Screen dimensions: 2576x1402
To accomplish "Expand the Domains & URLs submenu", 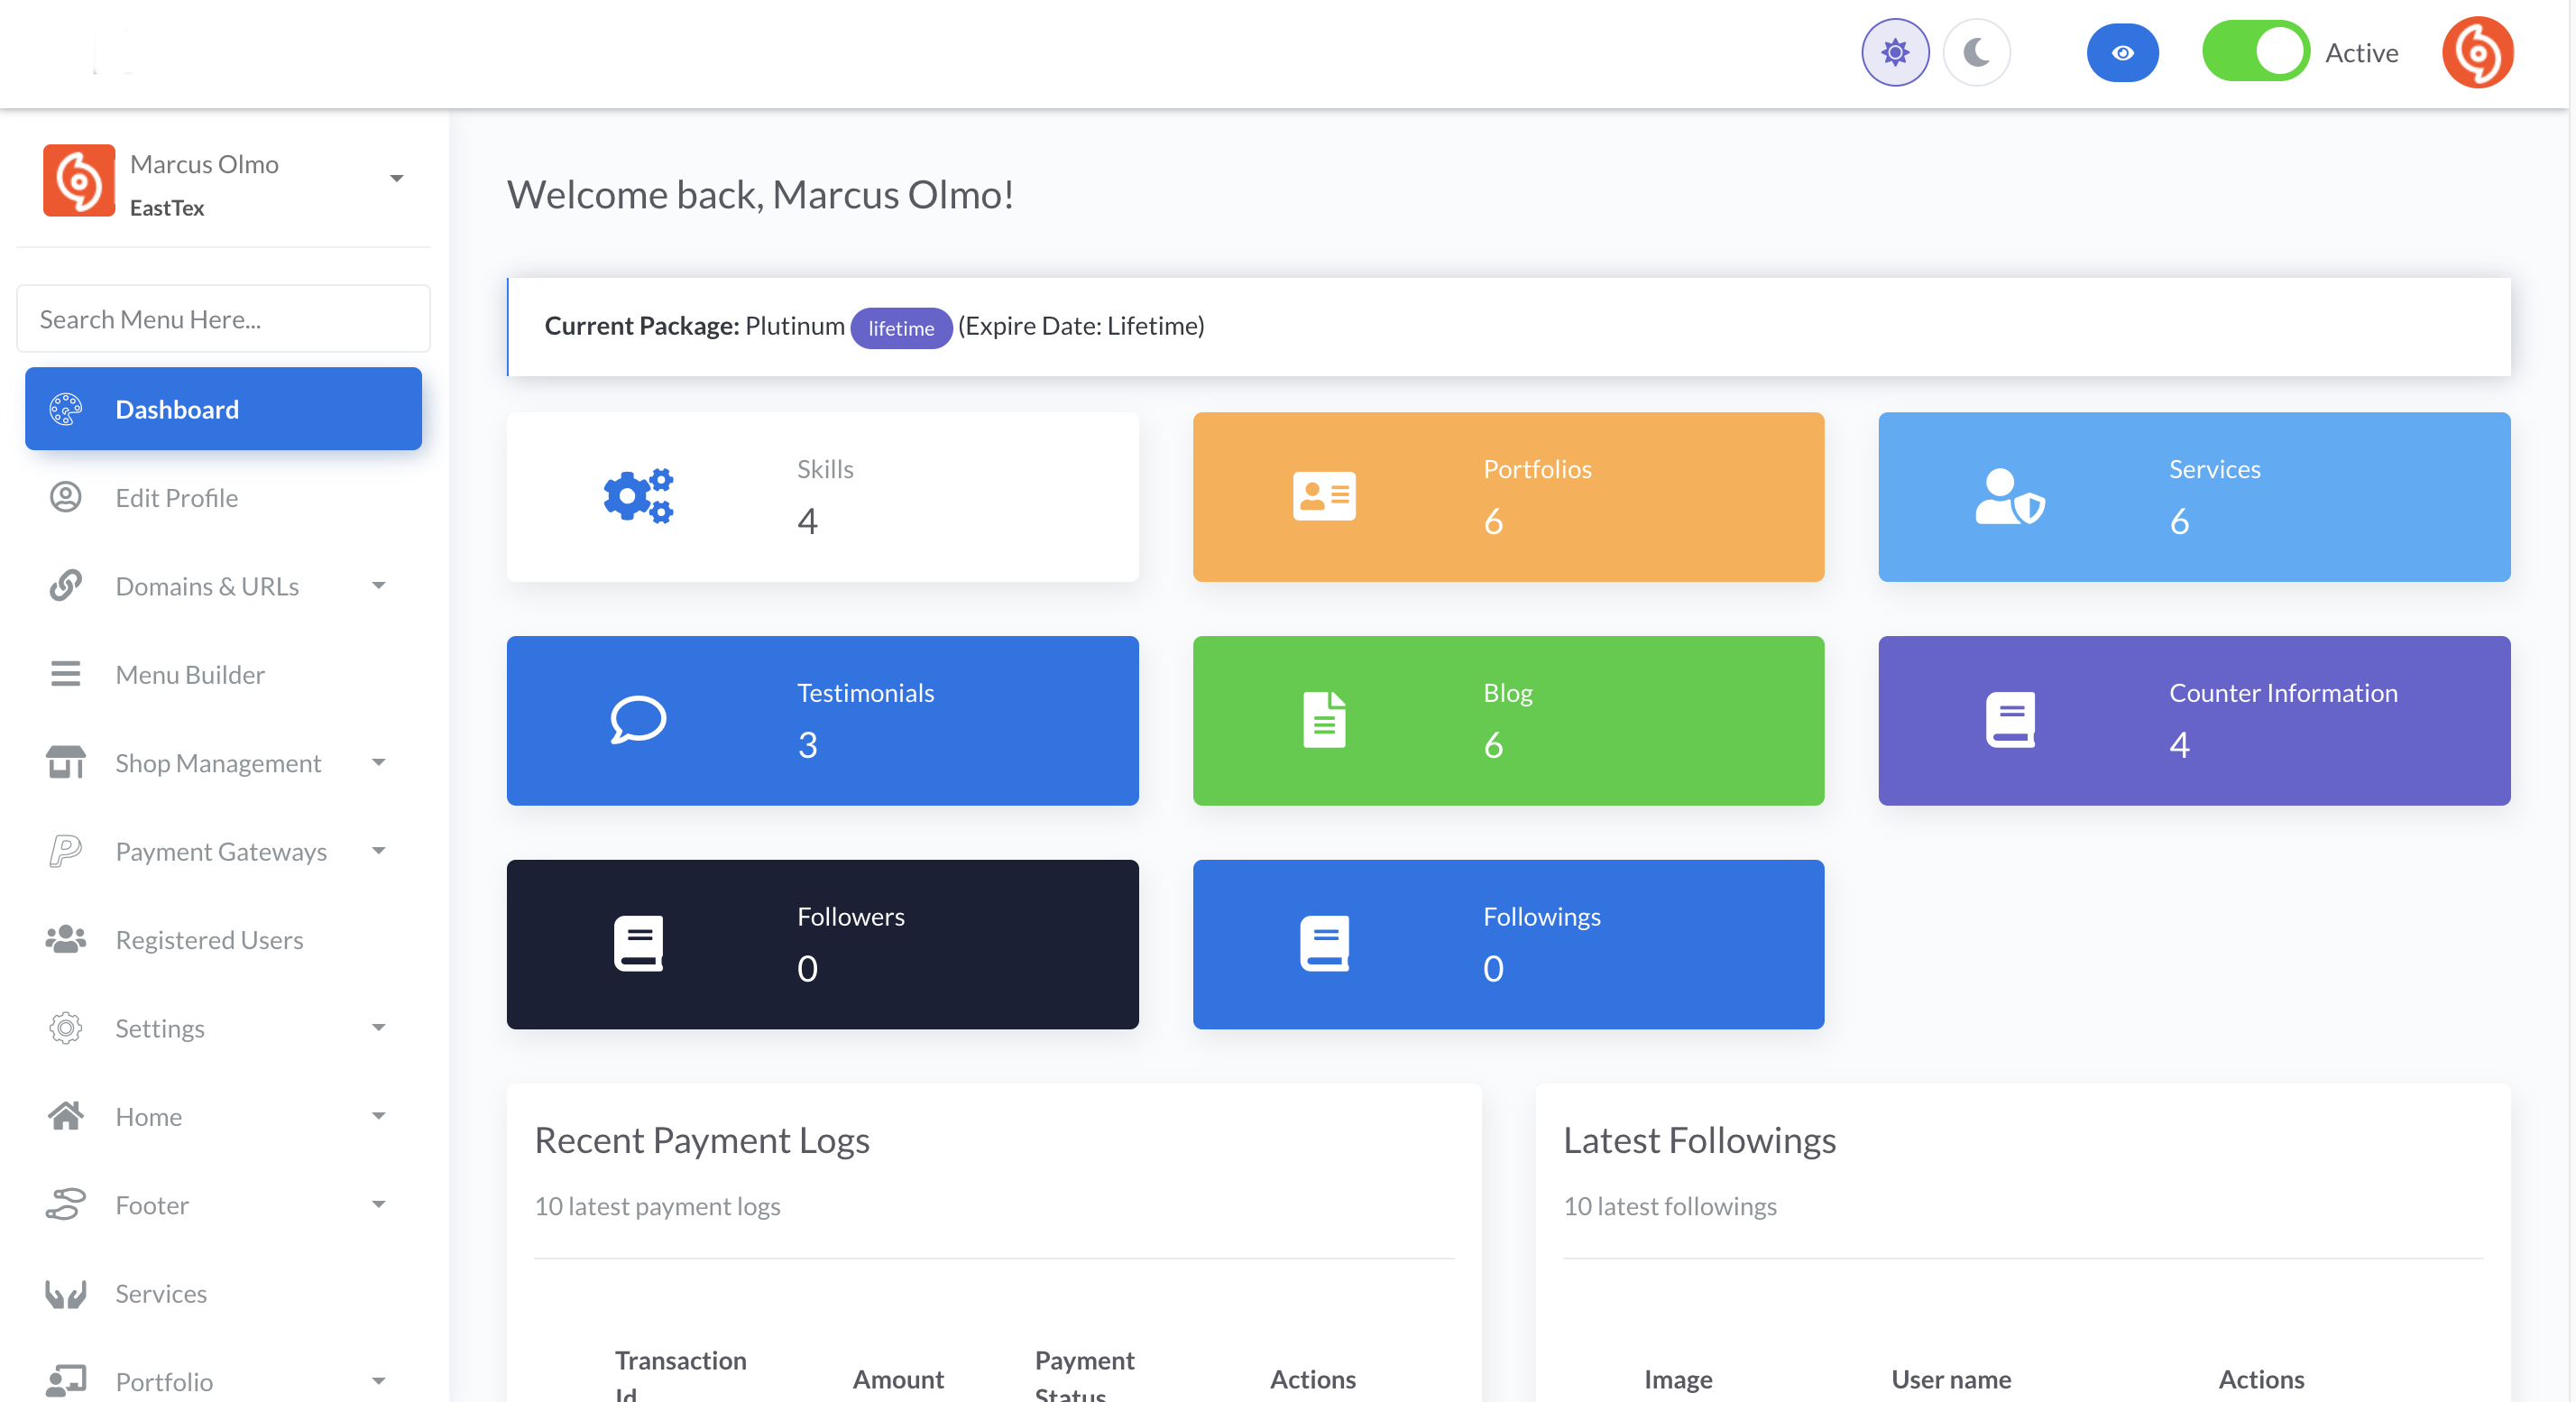I will tap(378, 586).
